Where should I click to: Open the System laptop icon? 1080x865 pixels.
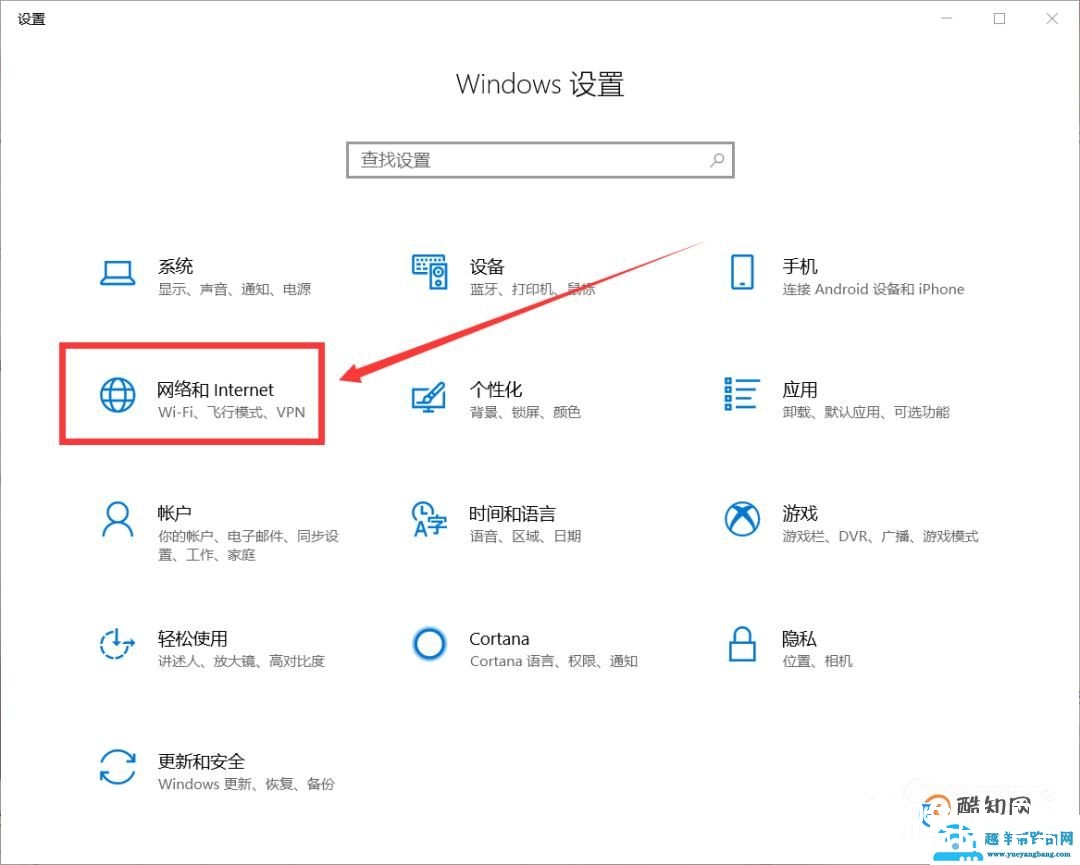point(118,273)
